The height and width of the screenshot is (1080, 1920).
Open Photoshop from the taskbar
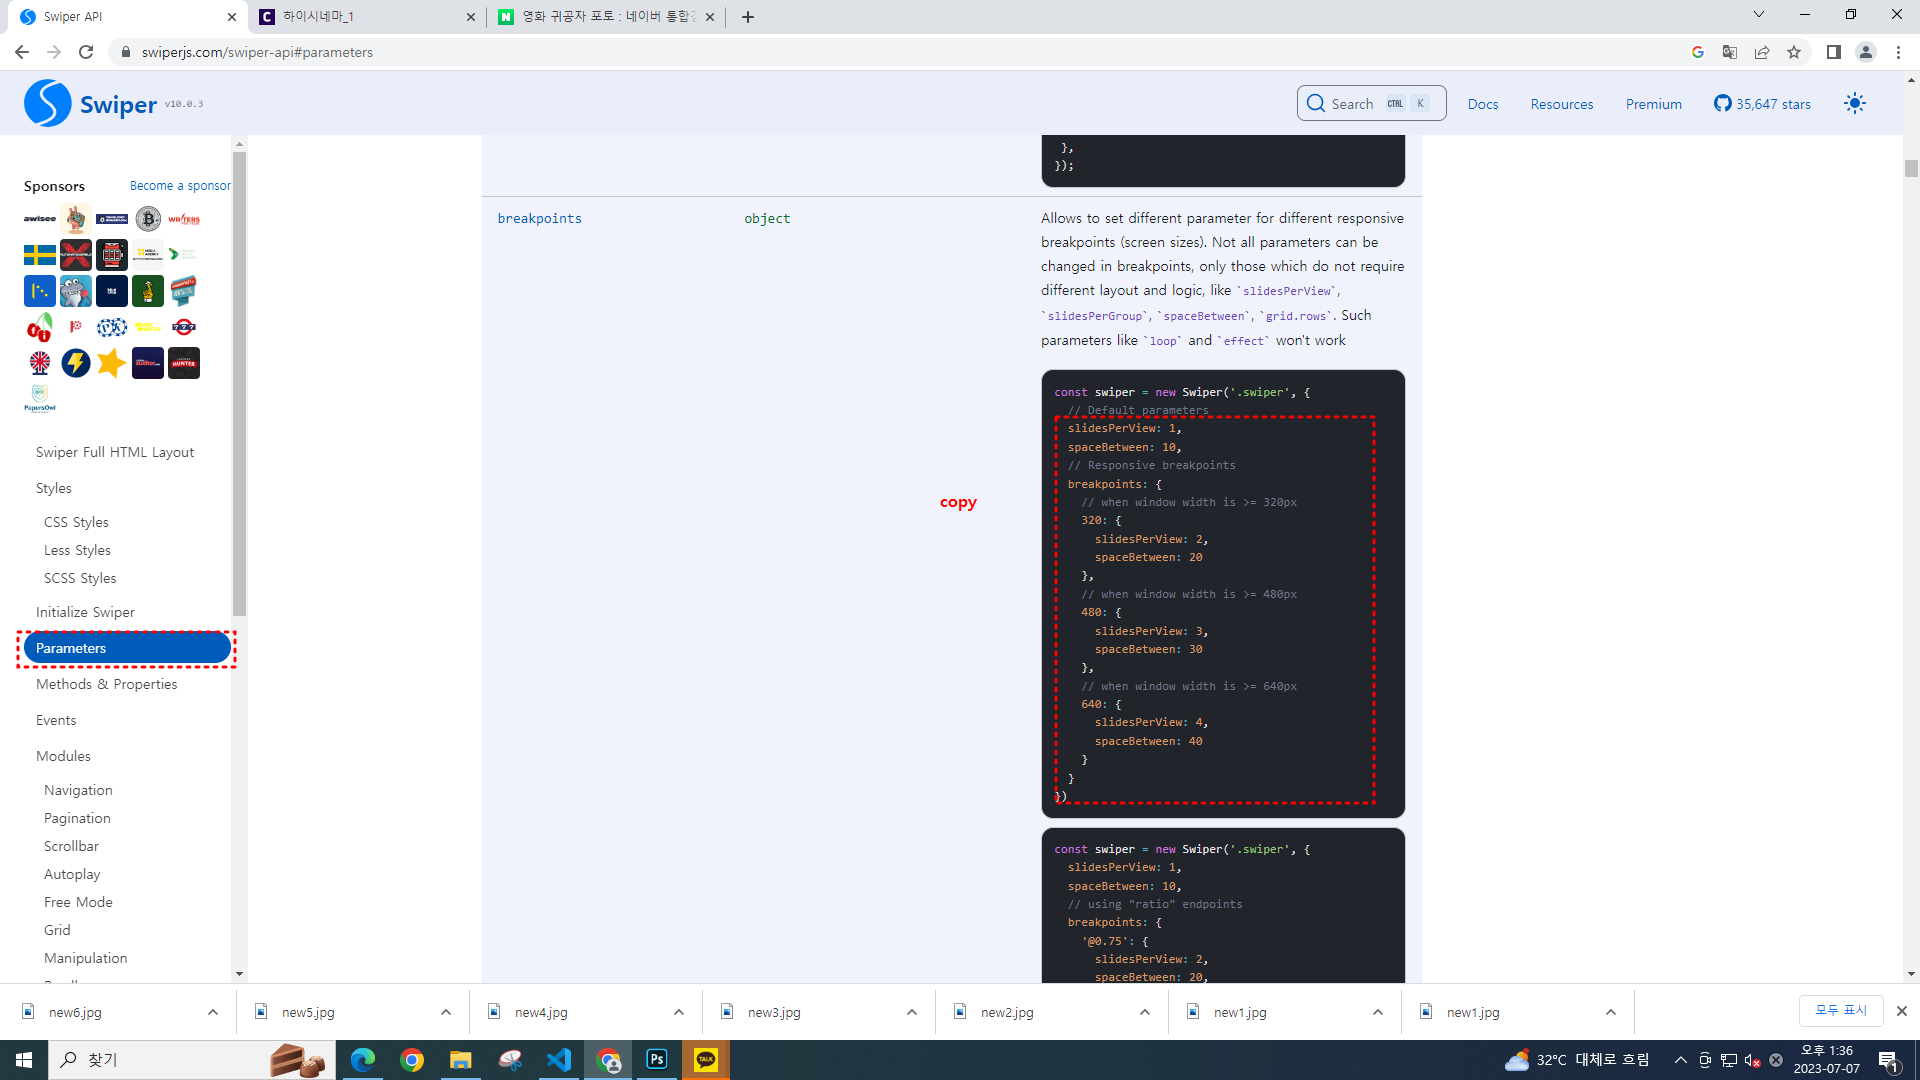click(657, 1060)
